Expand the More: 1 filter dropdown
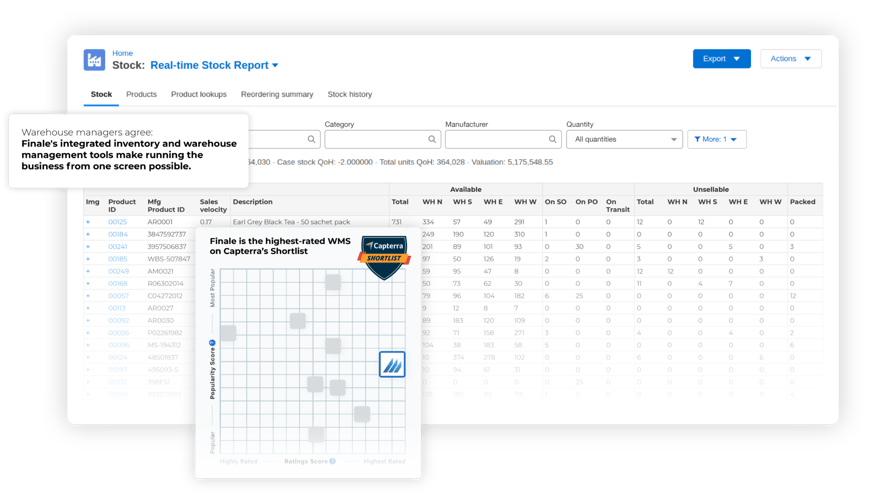Image resolution: width=874 pixels, height=499 pixels. pos(717,139)
